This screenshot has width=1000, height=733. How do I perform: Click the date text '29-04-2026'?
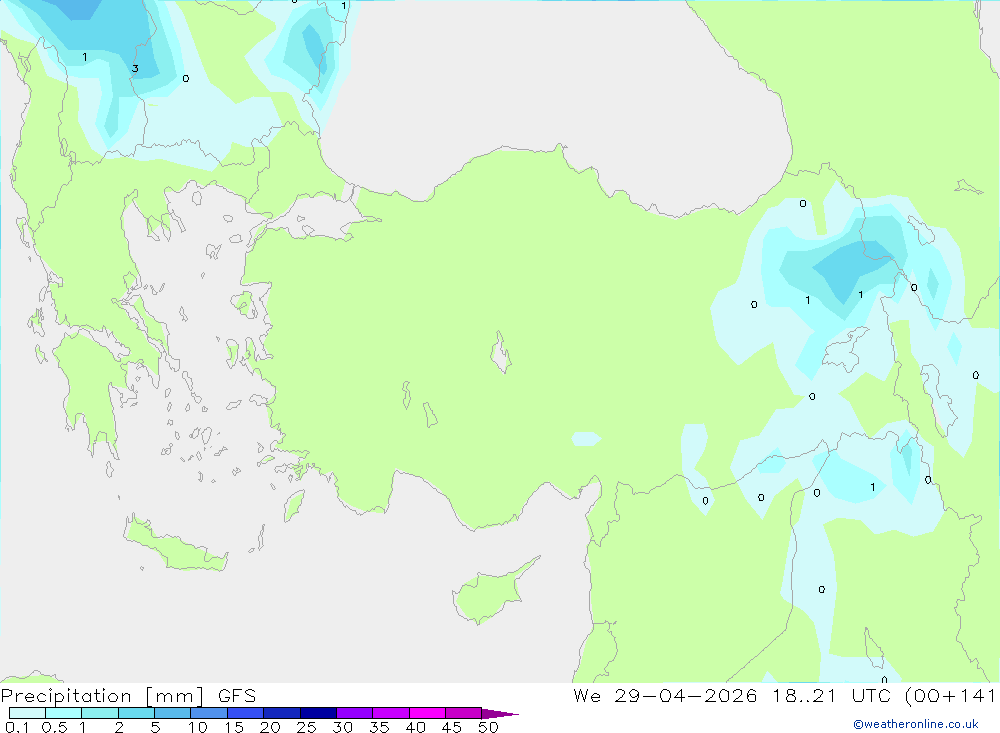coord(686,695)
